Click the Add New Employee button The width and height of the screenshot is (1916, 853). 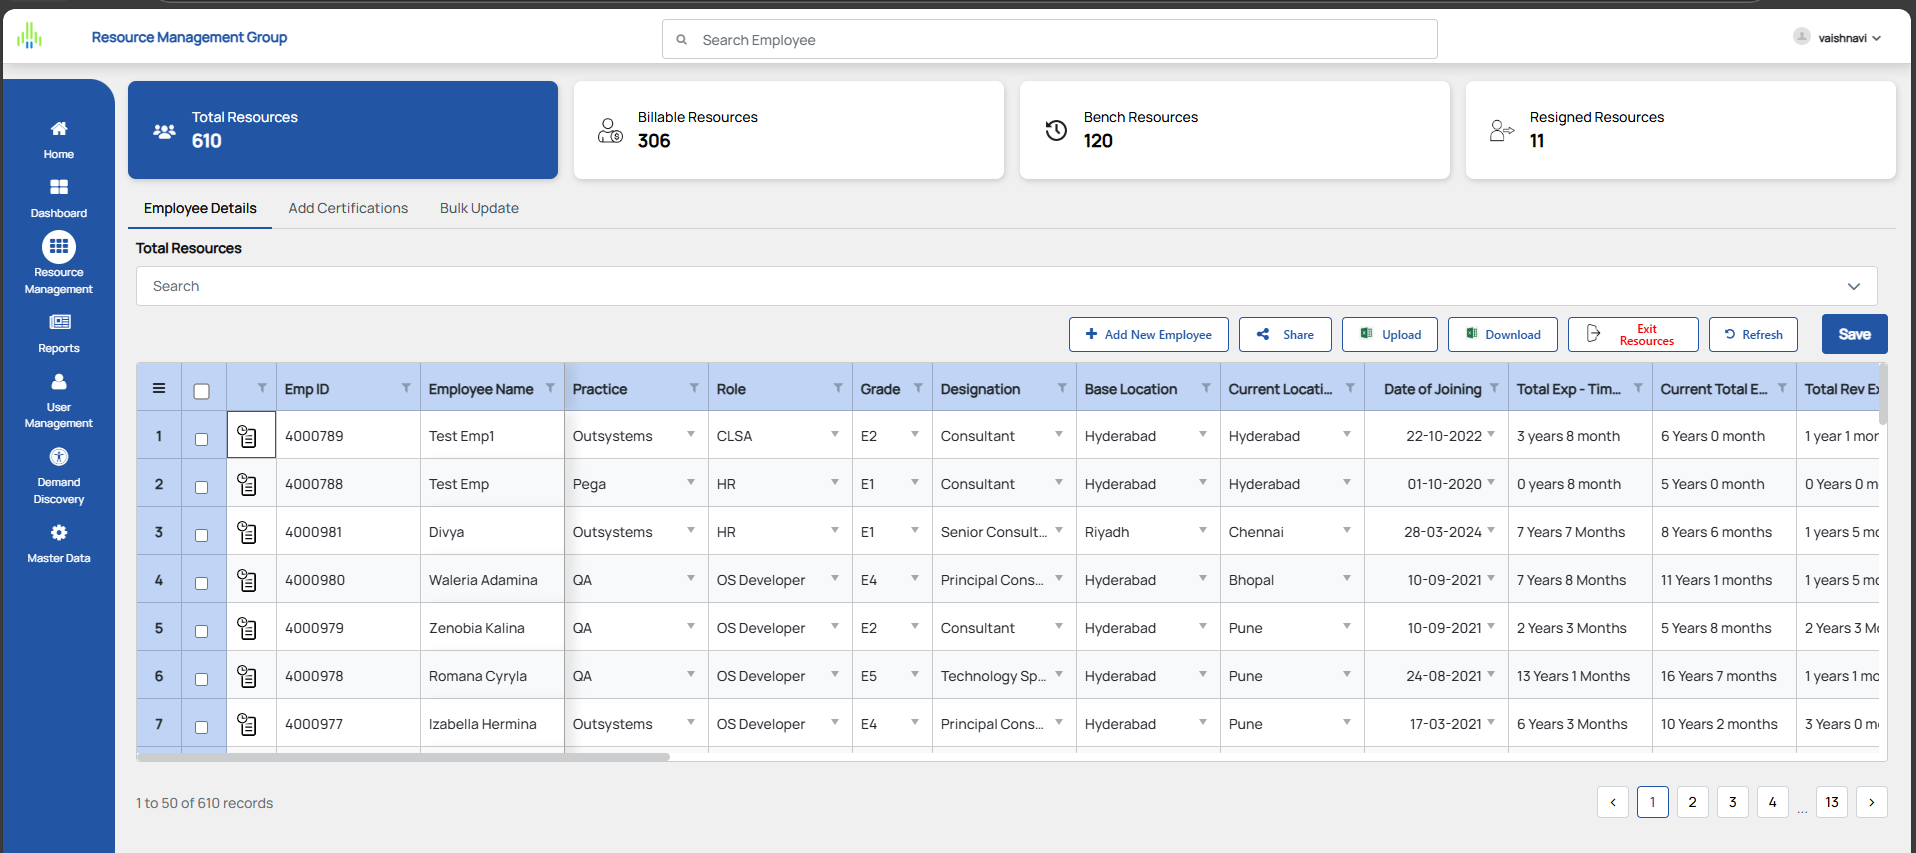(1148, 335)
